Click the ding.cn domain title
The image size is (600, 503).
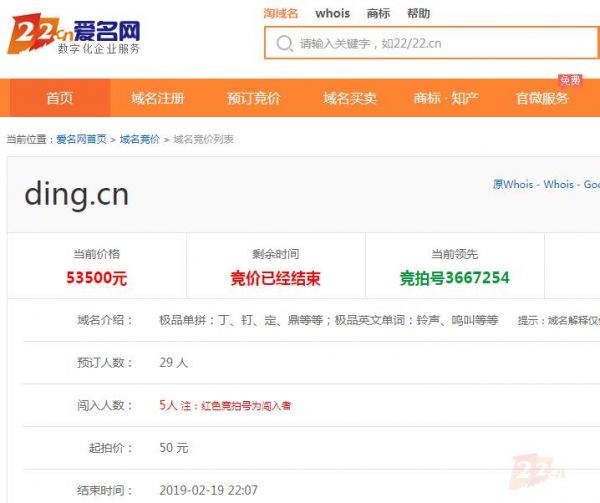(x=76, y=194)
